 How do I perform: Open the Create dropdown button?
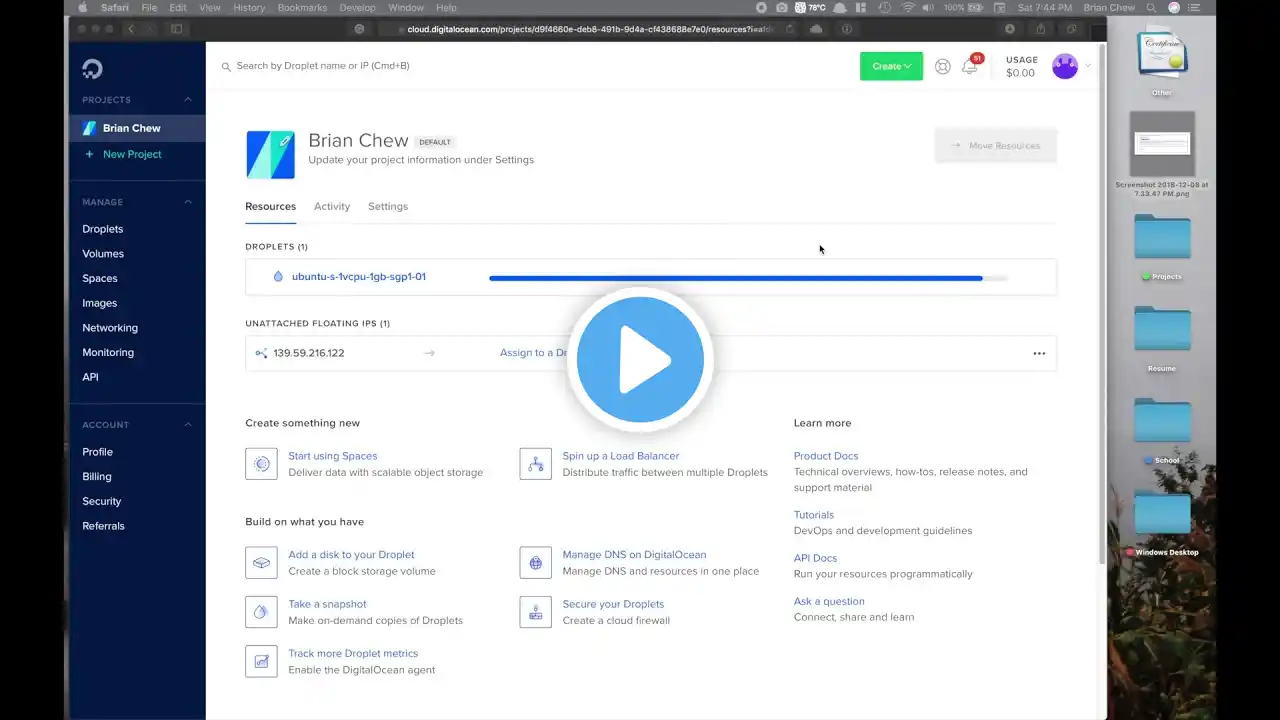coord(890,67)
